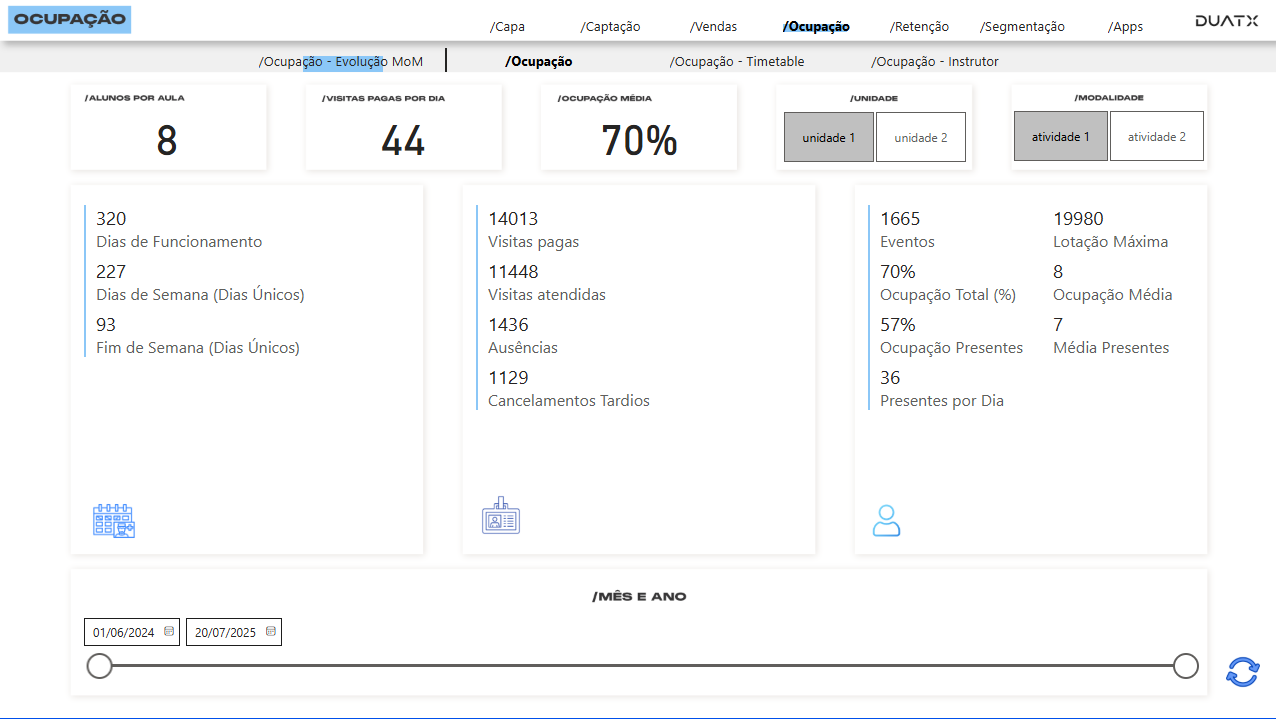
Task: Select unidade 2 in the Unidade filter
Action: click(x=920, y=136)
